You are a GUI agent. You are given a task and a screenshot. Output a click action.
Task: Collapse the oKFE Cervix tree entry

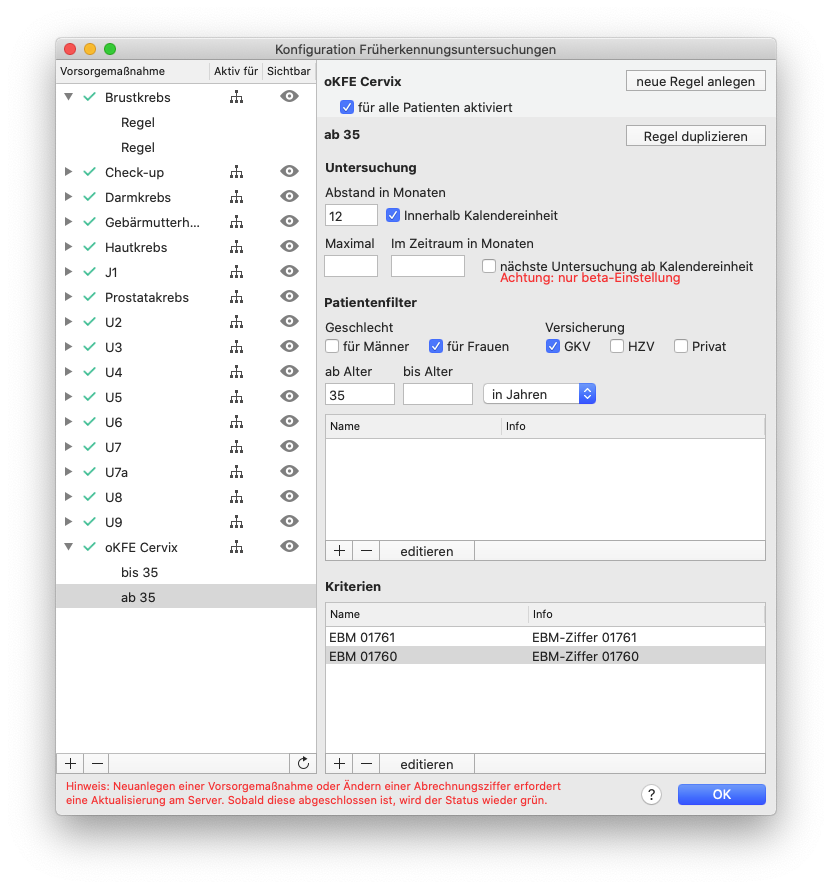(x=69, y=547)
